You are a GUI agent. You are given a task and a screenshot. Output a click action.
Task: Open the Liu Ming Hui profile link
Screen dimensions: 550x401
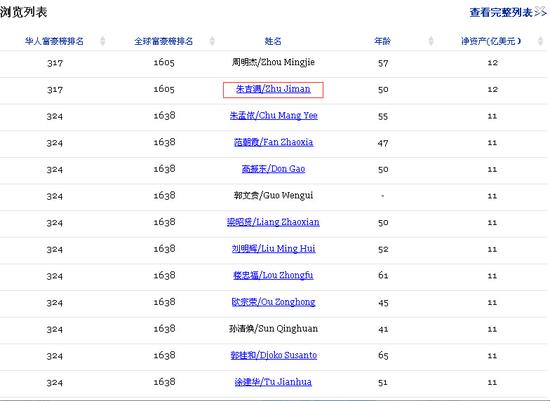(274, 249)
